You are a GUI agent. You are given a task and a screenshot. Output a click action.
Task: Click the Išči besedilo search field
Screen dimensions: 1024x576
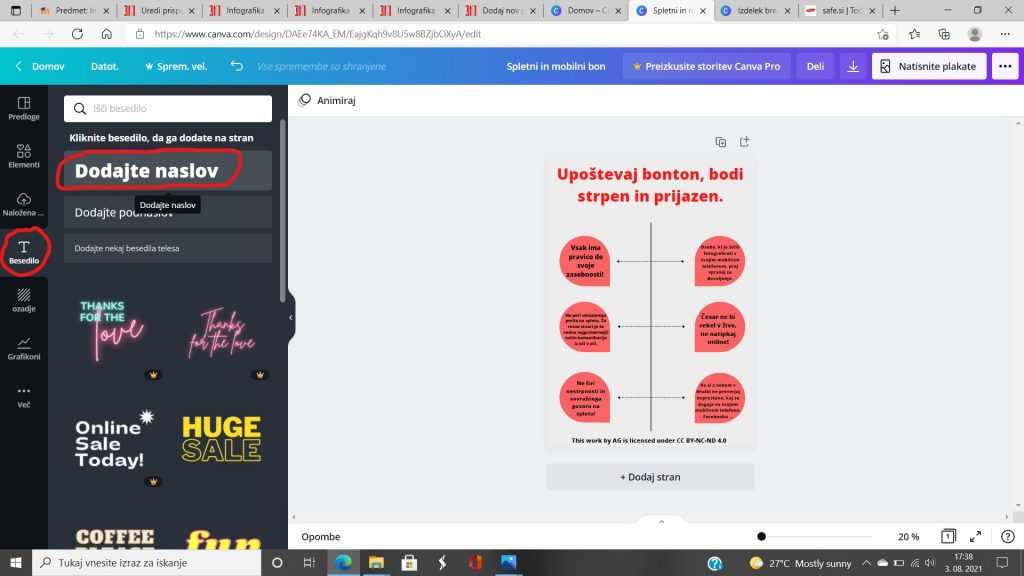(x=168, y=108)
